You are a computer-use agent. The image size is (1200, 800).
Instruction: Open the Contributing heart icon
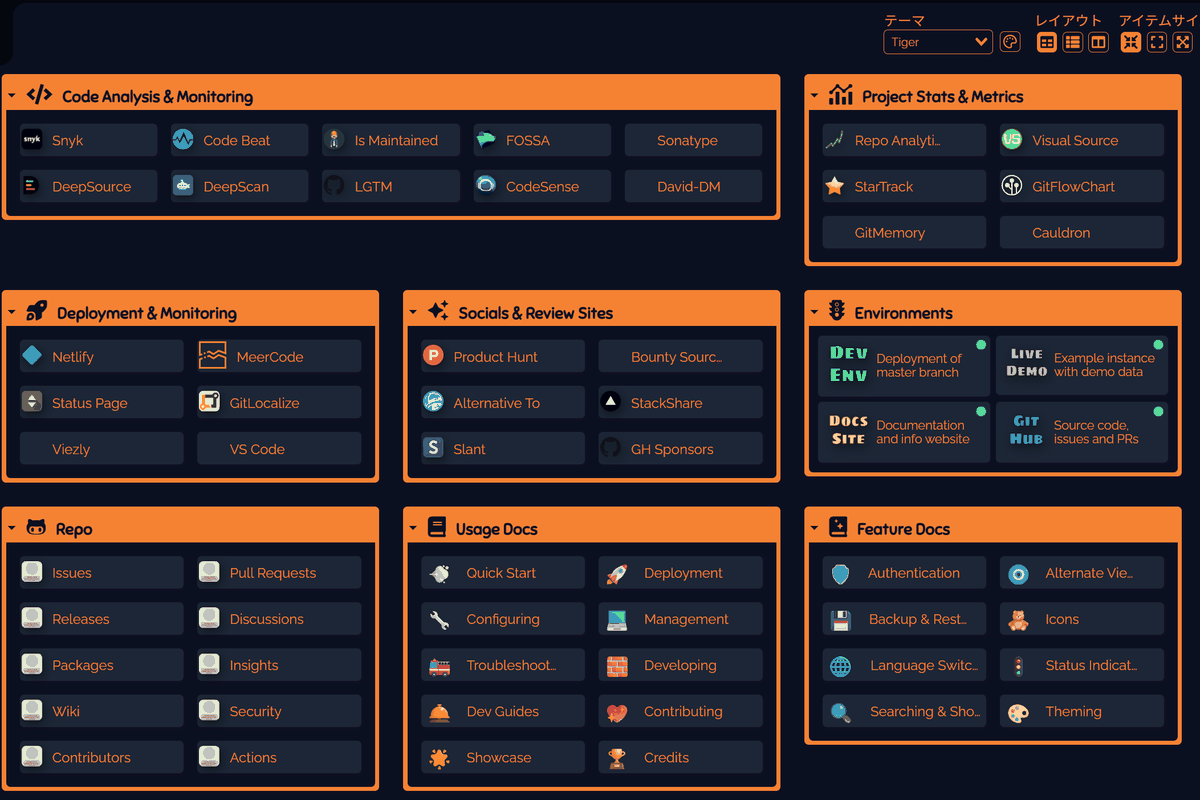click(617, 711)
